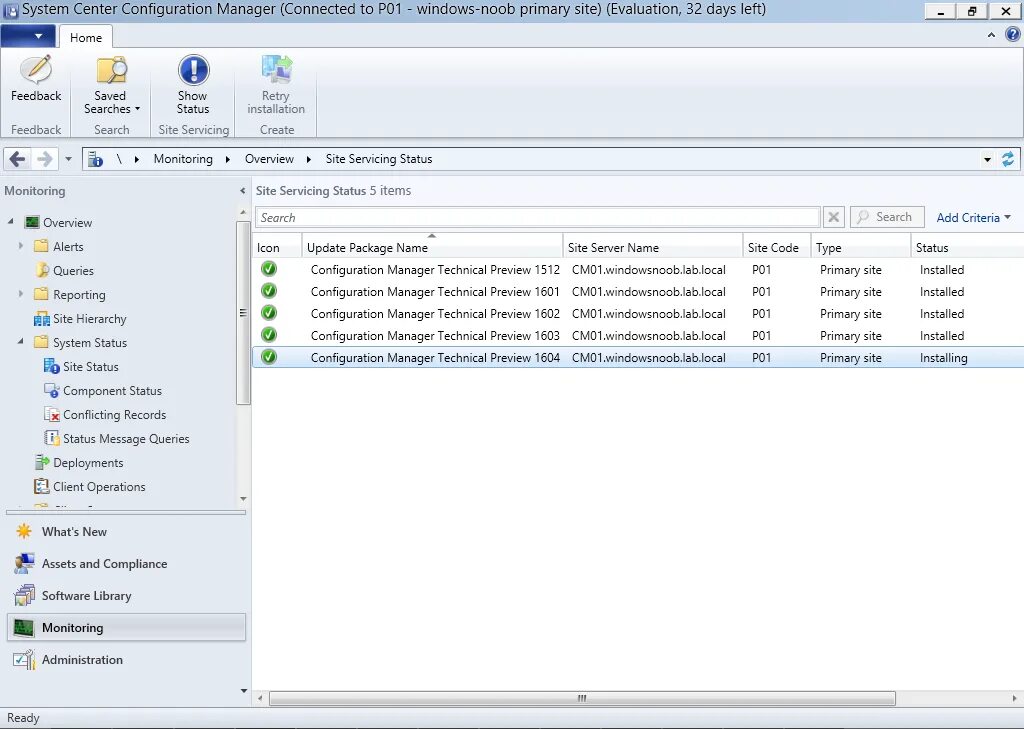Go forward with the navigation arrow
Viewport: 1024px width, 729px height.
pyautogui.click(x=44, y=159)
